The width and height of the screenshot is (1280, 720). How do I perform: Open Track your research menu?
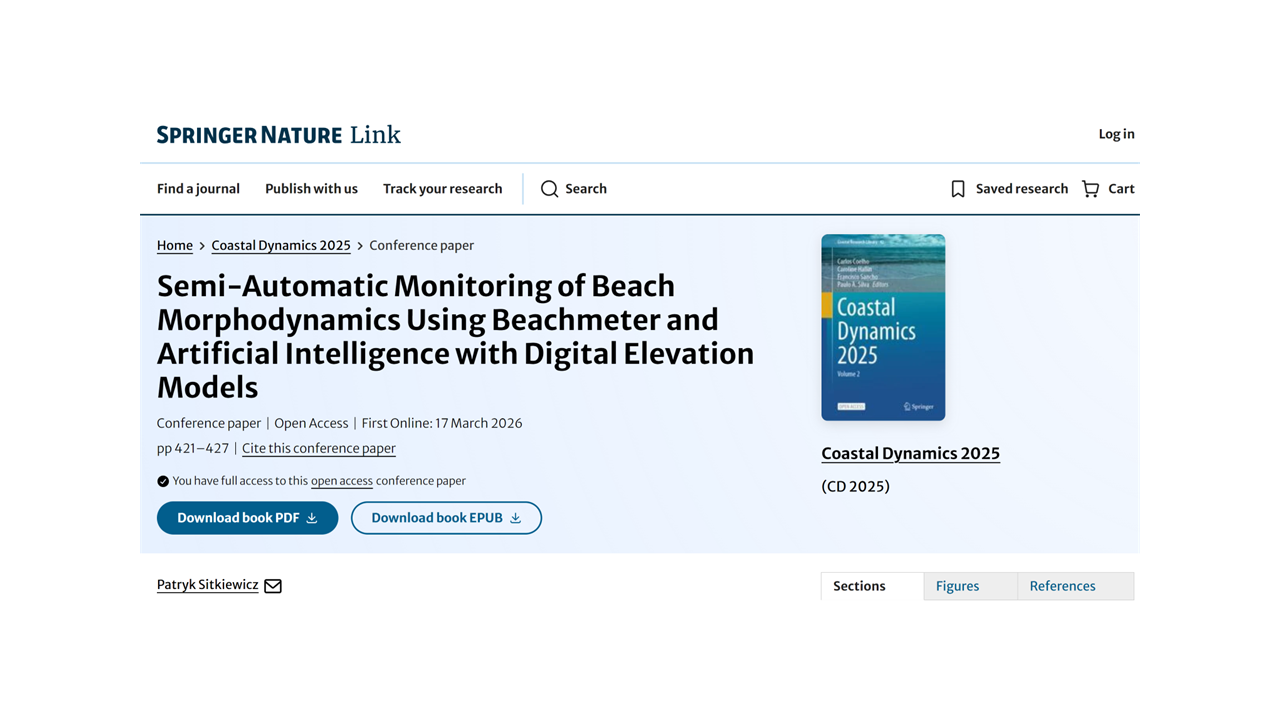click(x=442, y=189)
